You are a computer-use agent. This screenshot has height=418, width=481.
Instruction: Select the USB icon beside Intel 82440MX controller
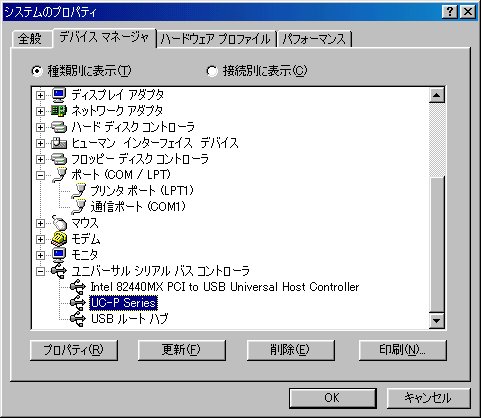78,287
